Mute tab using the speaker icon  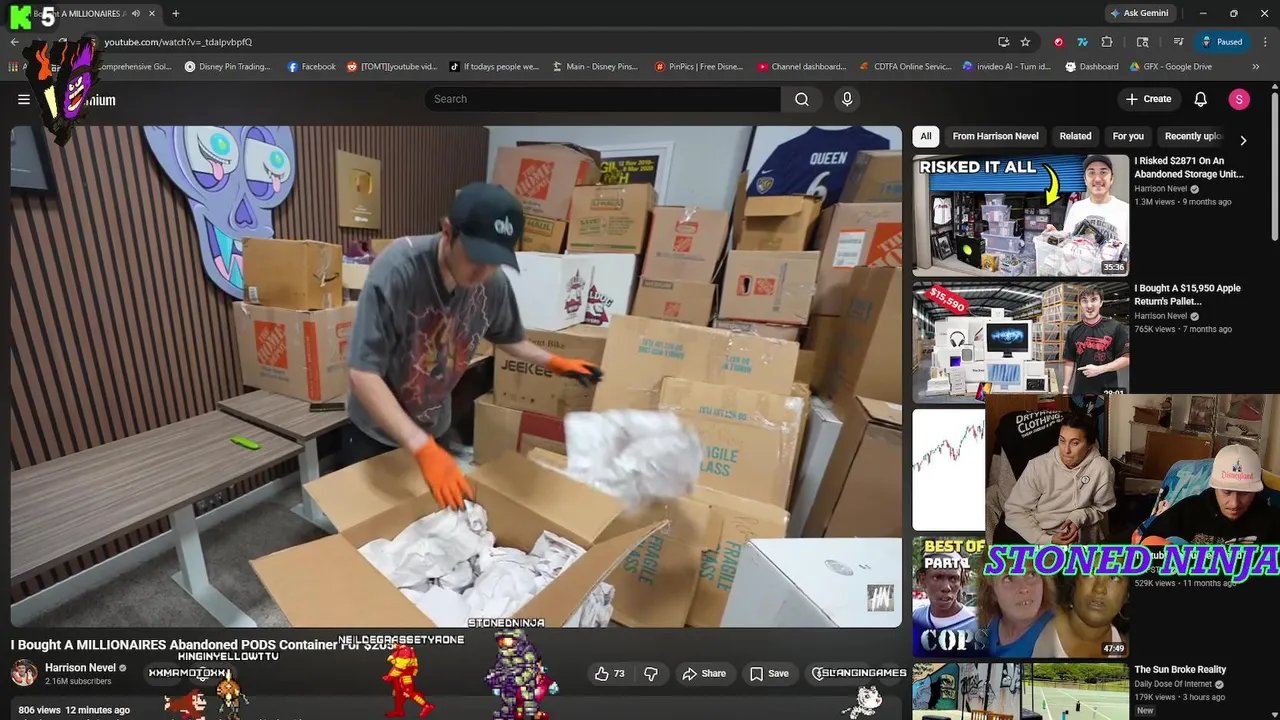pyautogui.click(x=135, y=13)
